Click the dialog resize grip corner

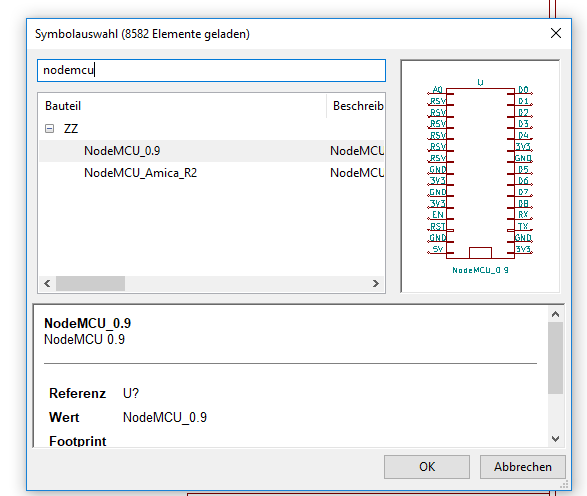coord(564,484)
